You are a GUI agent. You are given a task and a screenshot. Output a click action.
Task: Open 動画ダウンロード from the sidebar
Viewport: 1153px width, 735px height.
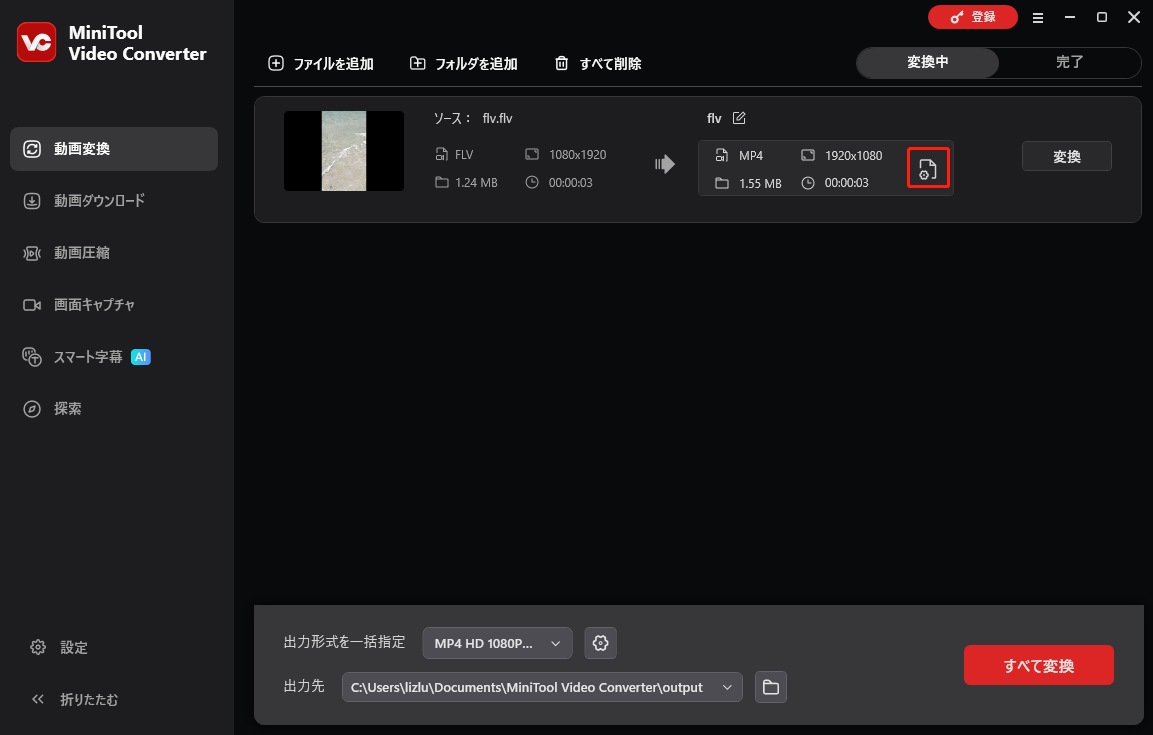pyautogui.click(x=100, y=200)
